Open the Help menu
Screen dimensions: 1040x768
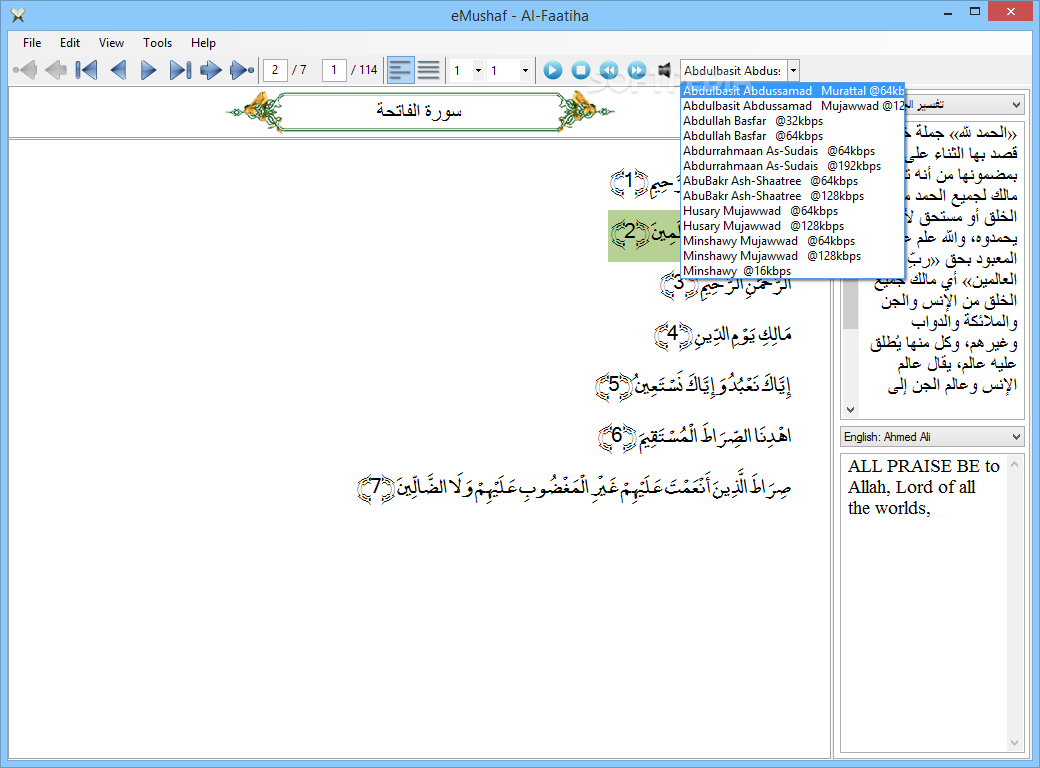point(203,42)
